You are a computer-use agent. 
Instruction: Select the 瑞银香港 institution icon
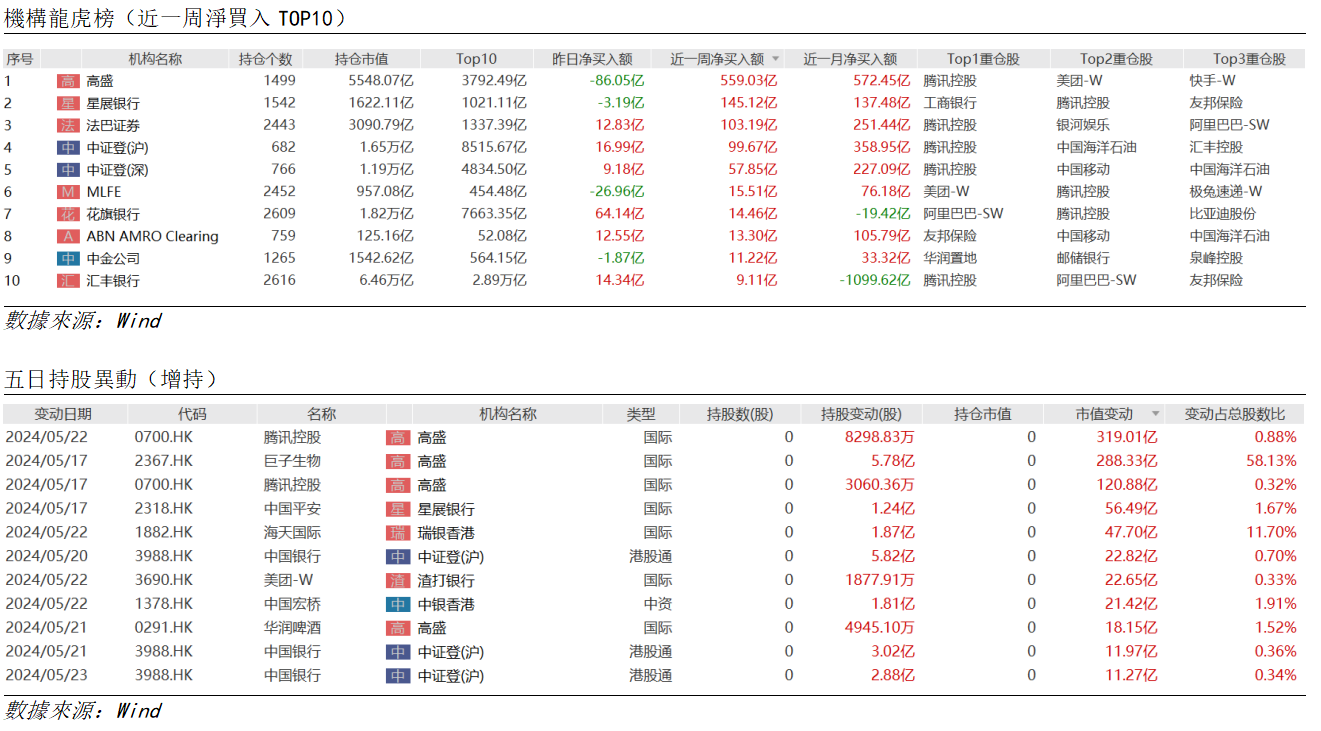[398, 533]
